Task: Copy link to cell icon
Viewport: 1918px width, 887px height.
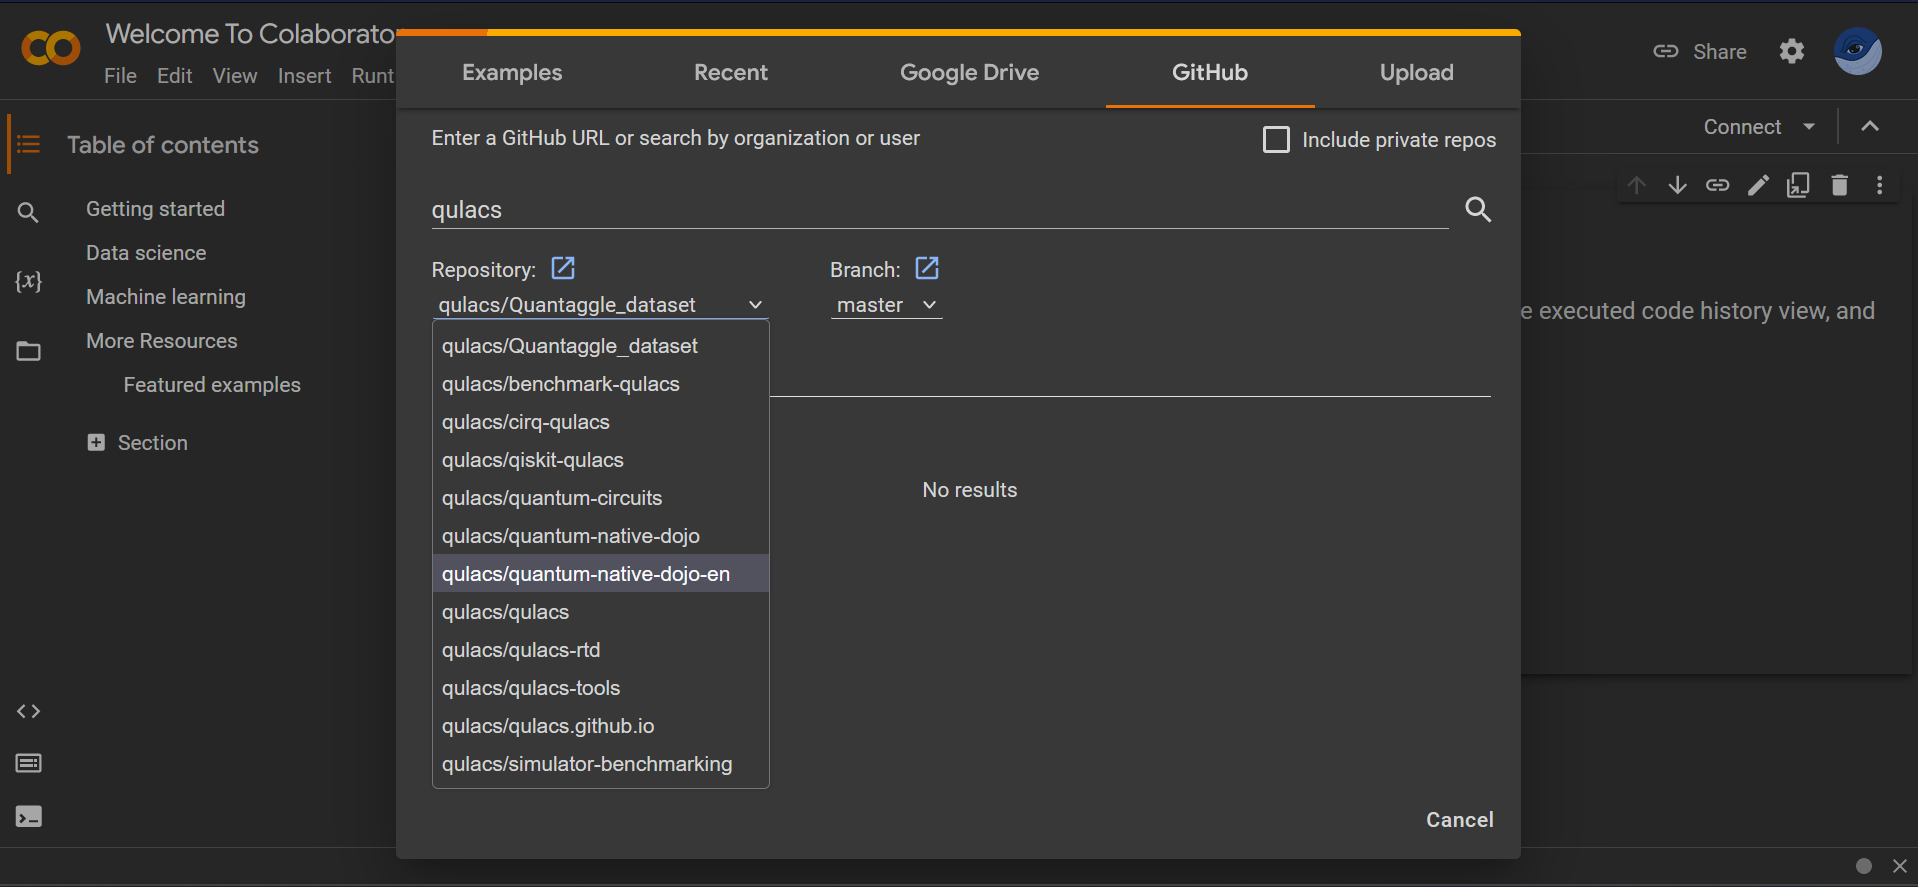Action: (1718, 185)
